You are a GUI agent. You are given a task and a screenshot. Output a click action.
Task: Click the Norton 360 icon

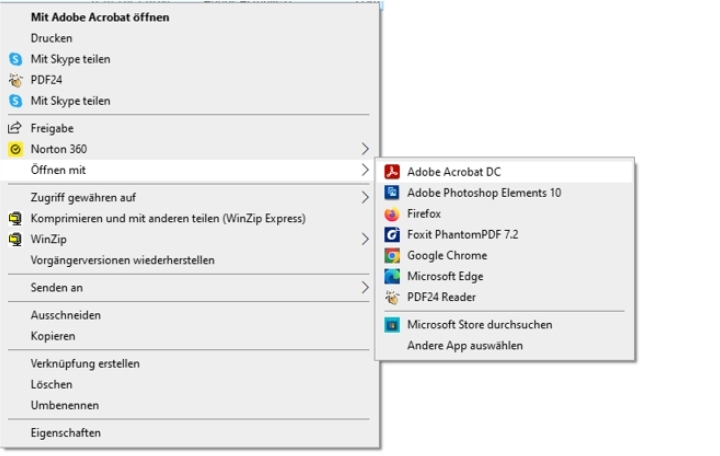[x=15, y=149]
